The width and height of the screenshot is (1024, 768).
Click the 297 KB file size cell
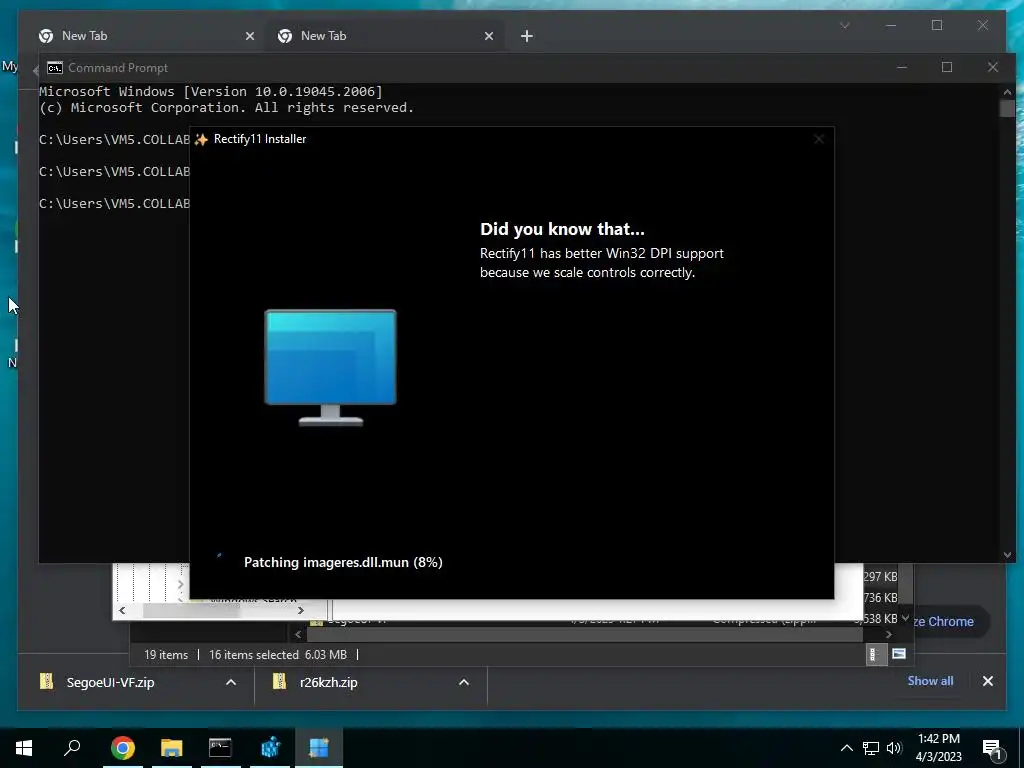point(880,577)
